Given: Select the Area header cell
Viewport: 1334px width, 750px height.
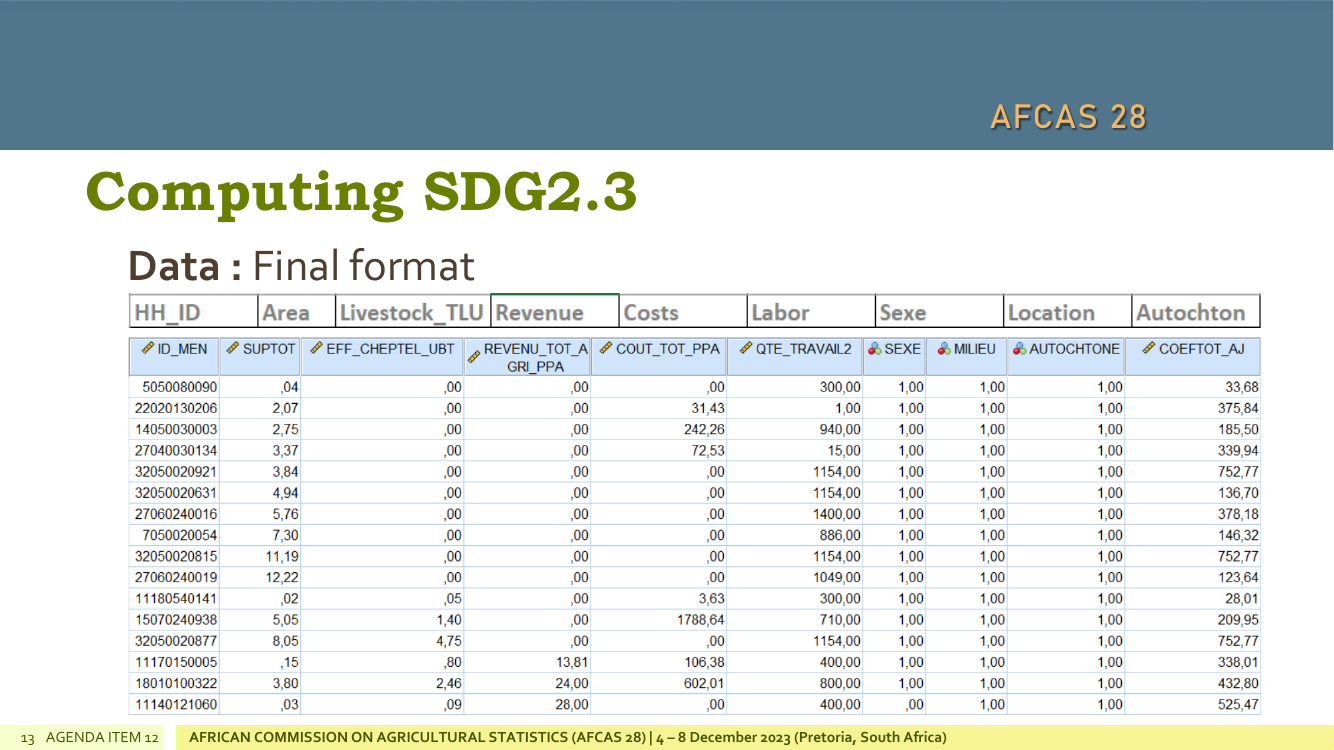Looking at the screenshot, I should pos(296,311).
